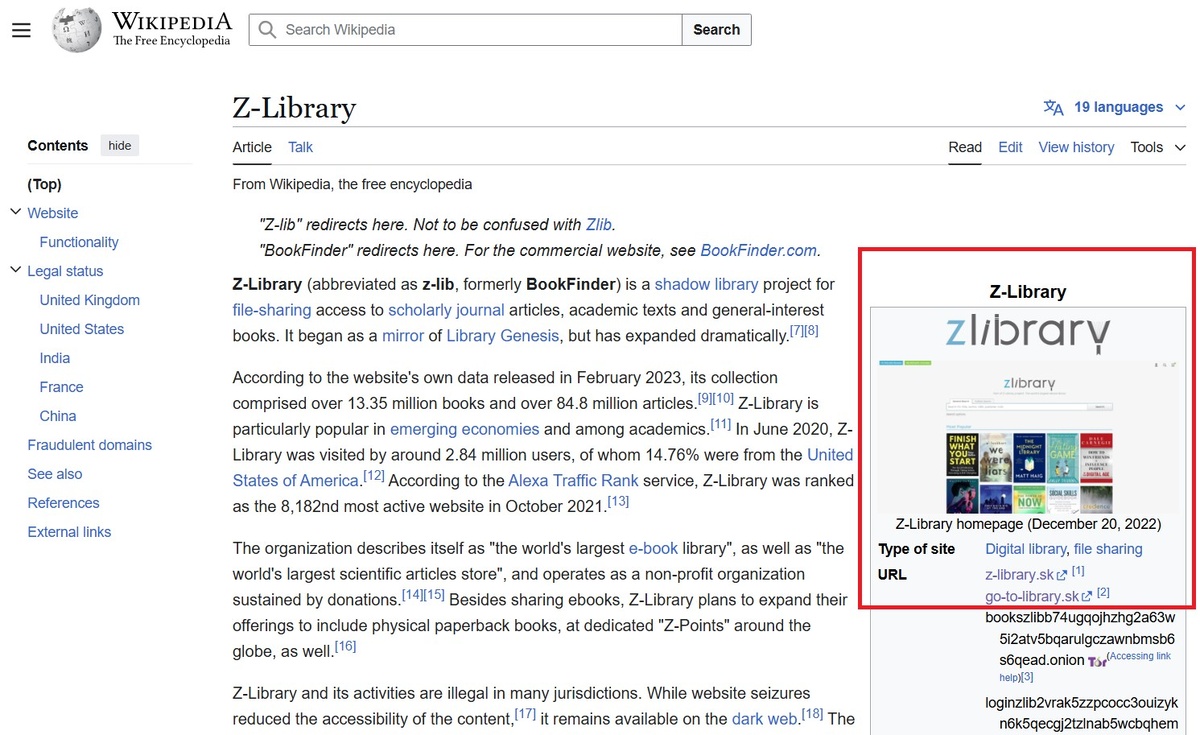Screen dimensions: 1200x735
Task: Switch to the Talk tab
Action: click(300, 147)
